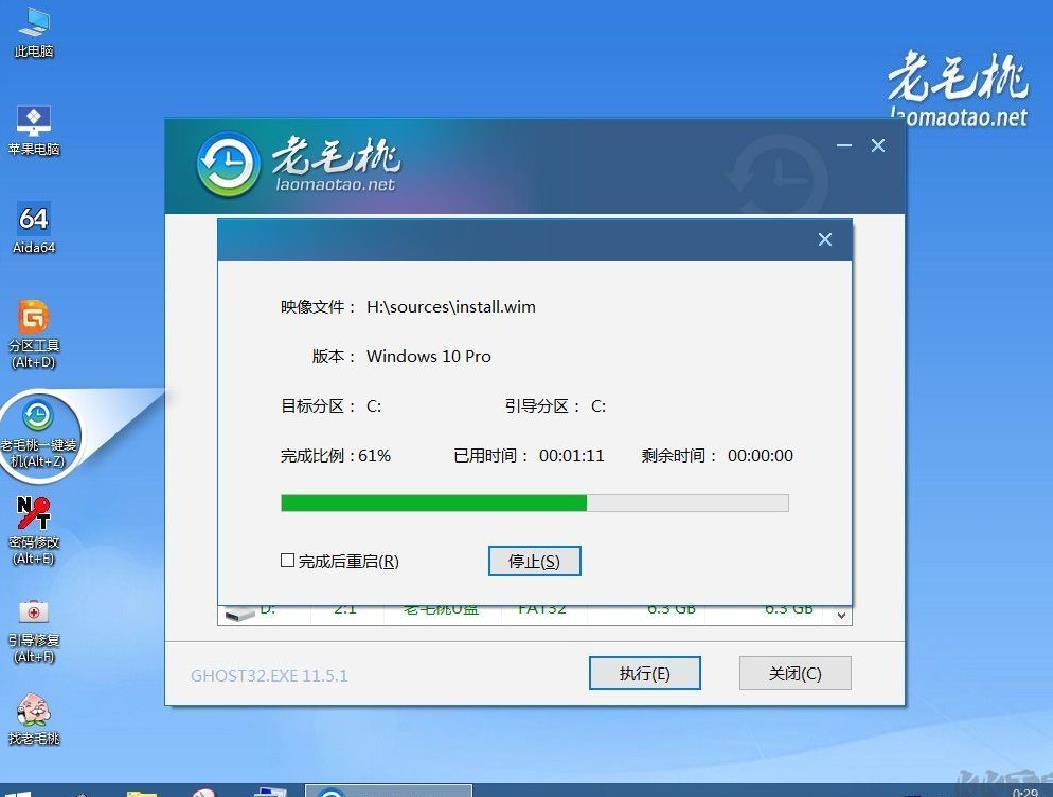Click the remaining time 00:00:00
This screenshot has width=1053, height=797.
(x=760, y=456)
